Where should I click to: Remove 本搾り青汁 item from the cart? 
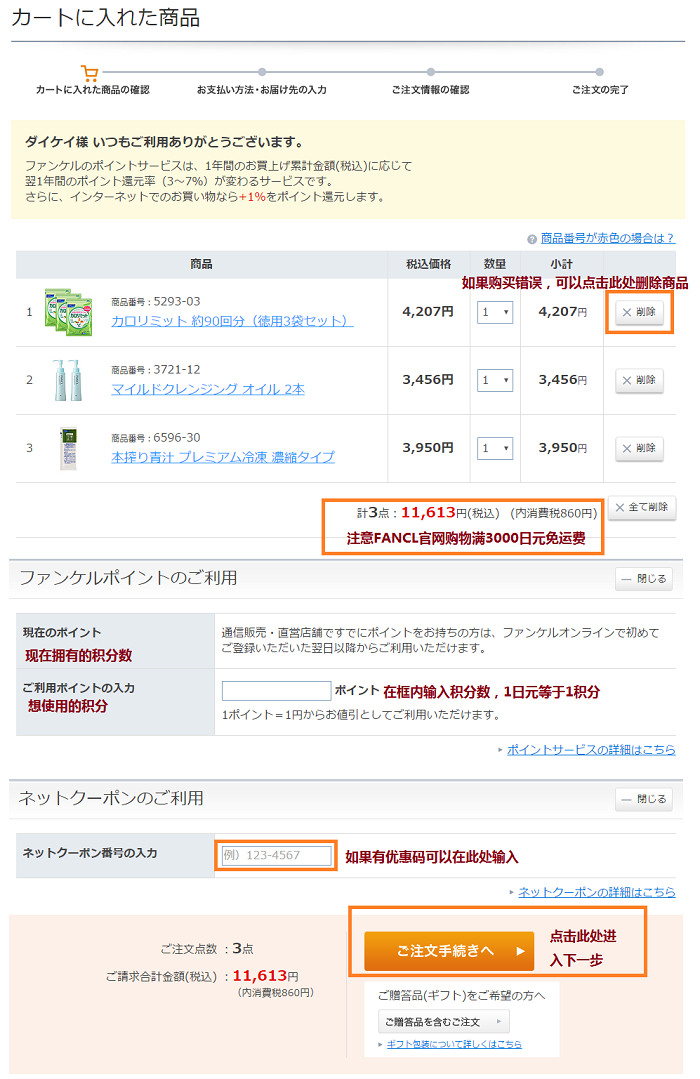coord(639,448)
